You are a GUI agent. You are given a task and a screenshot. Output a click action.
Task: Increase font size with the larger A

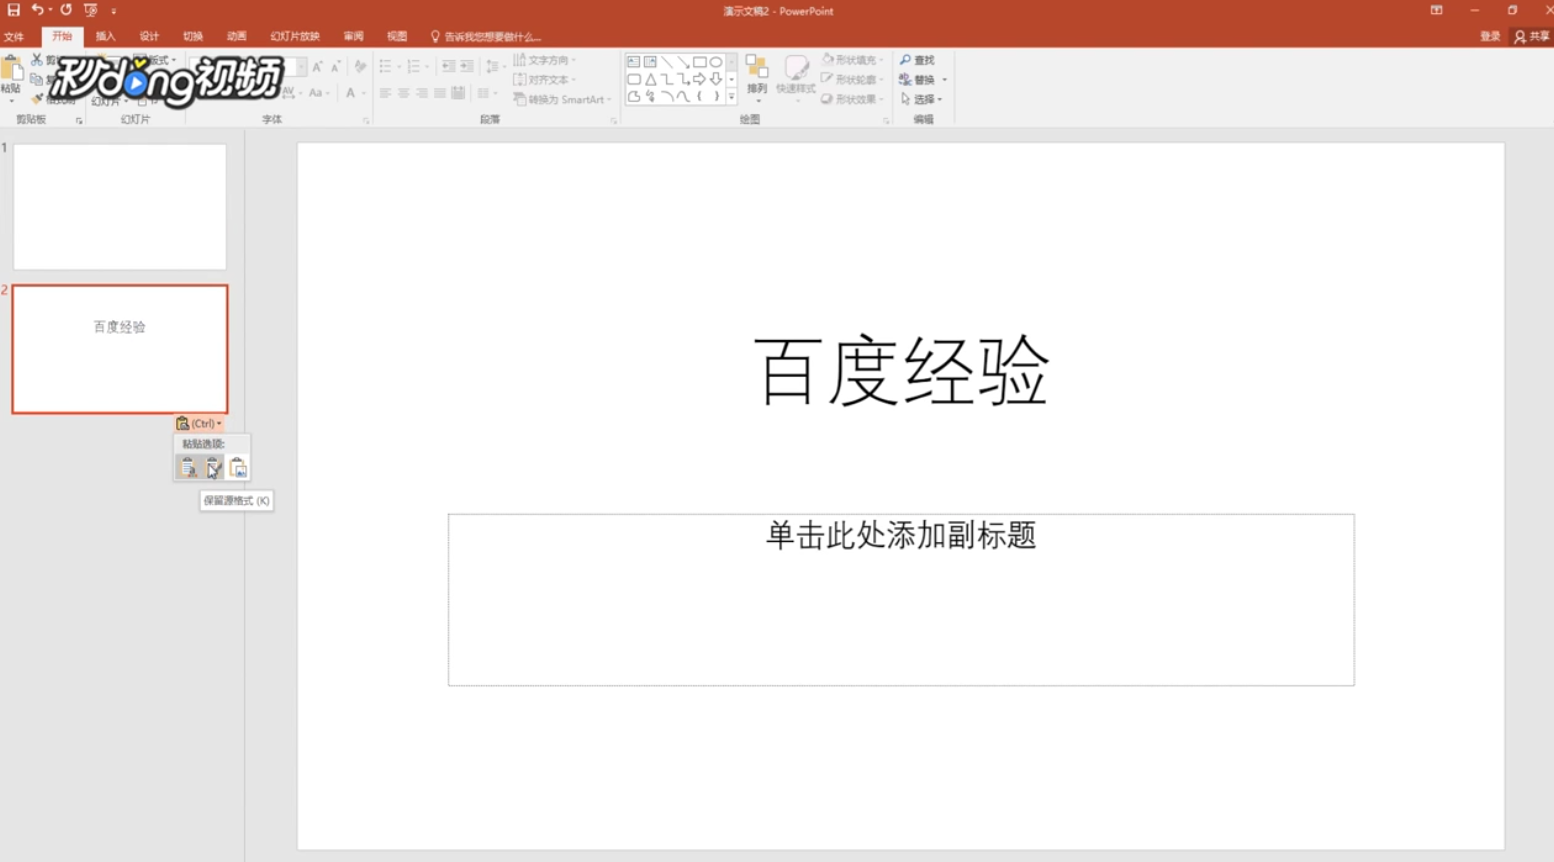[x=317, y=66]
